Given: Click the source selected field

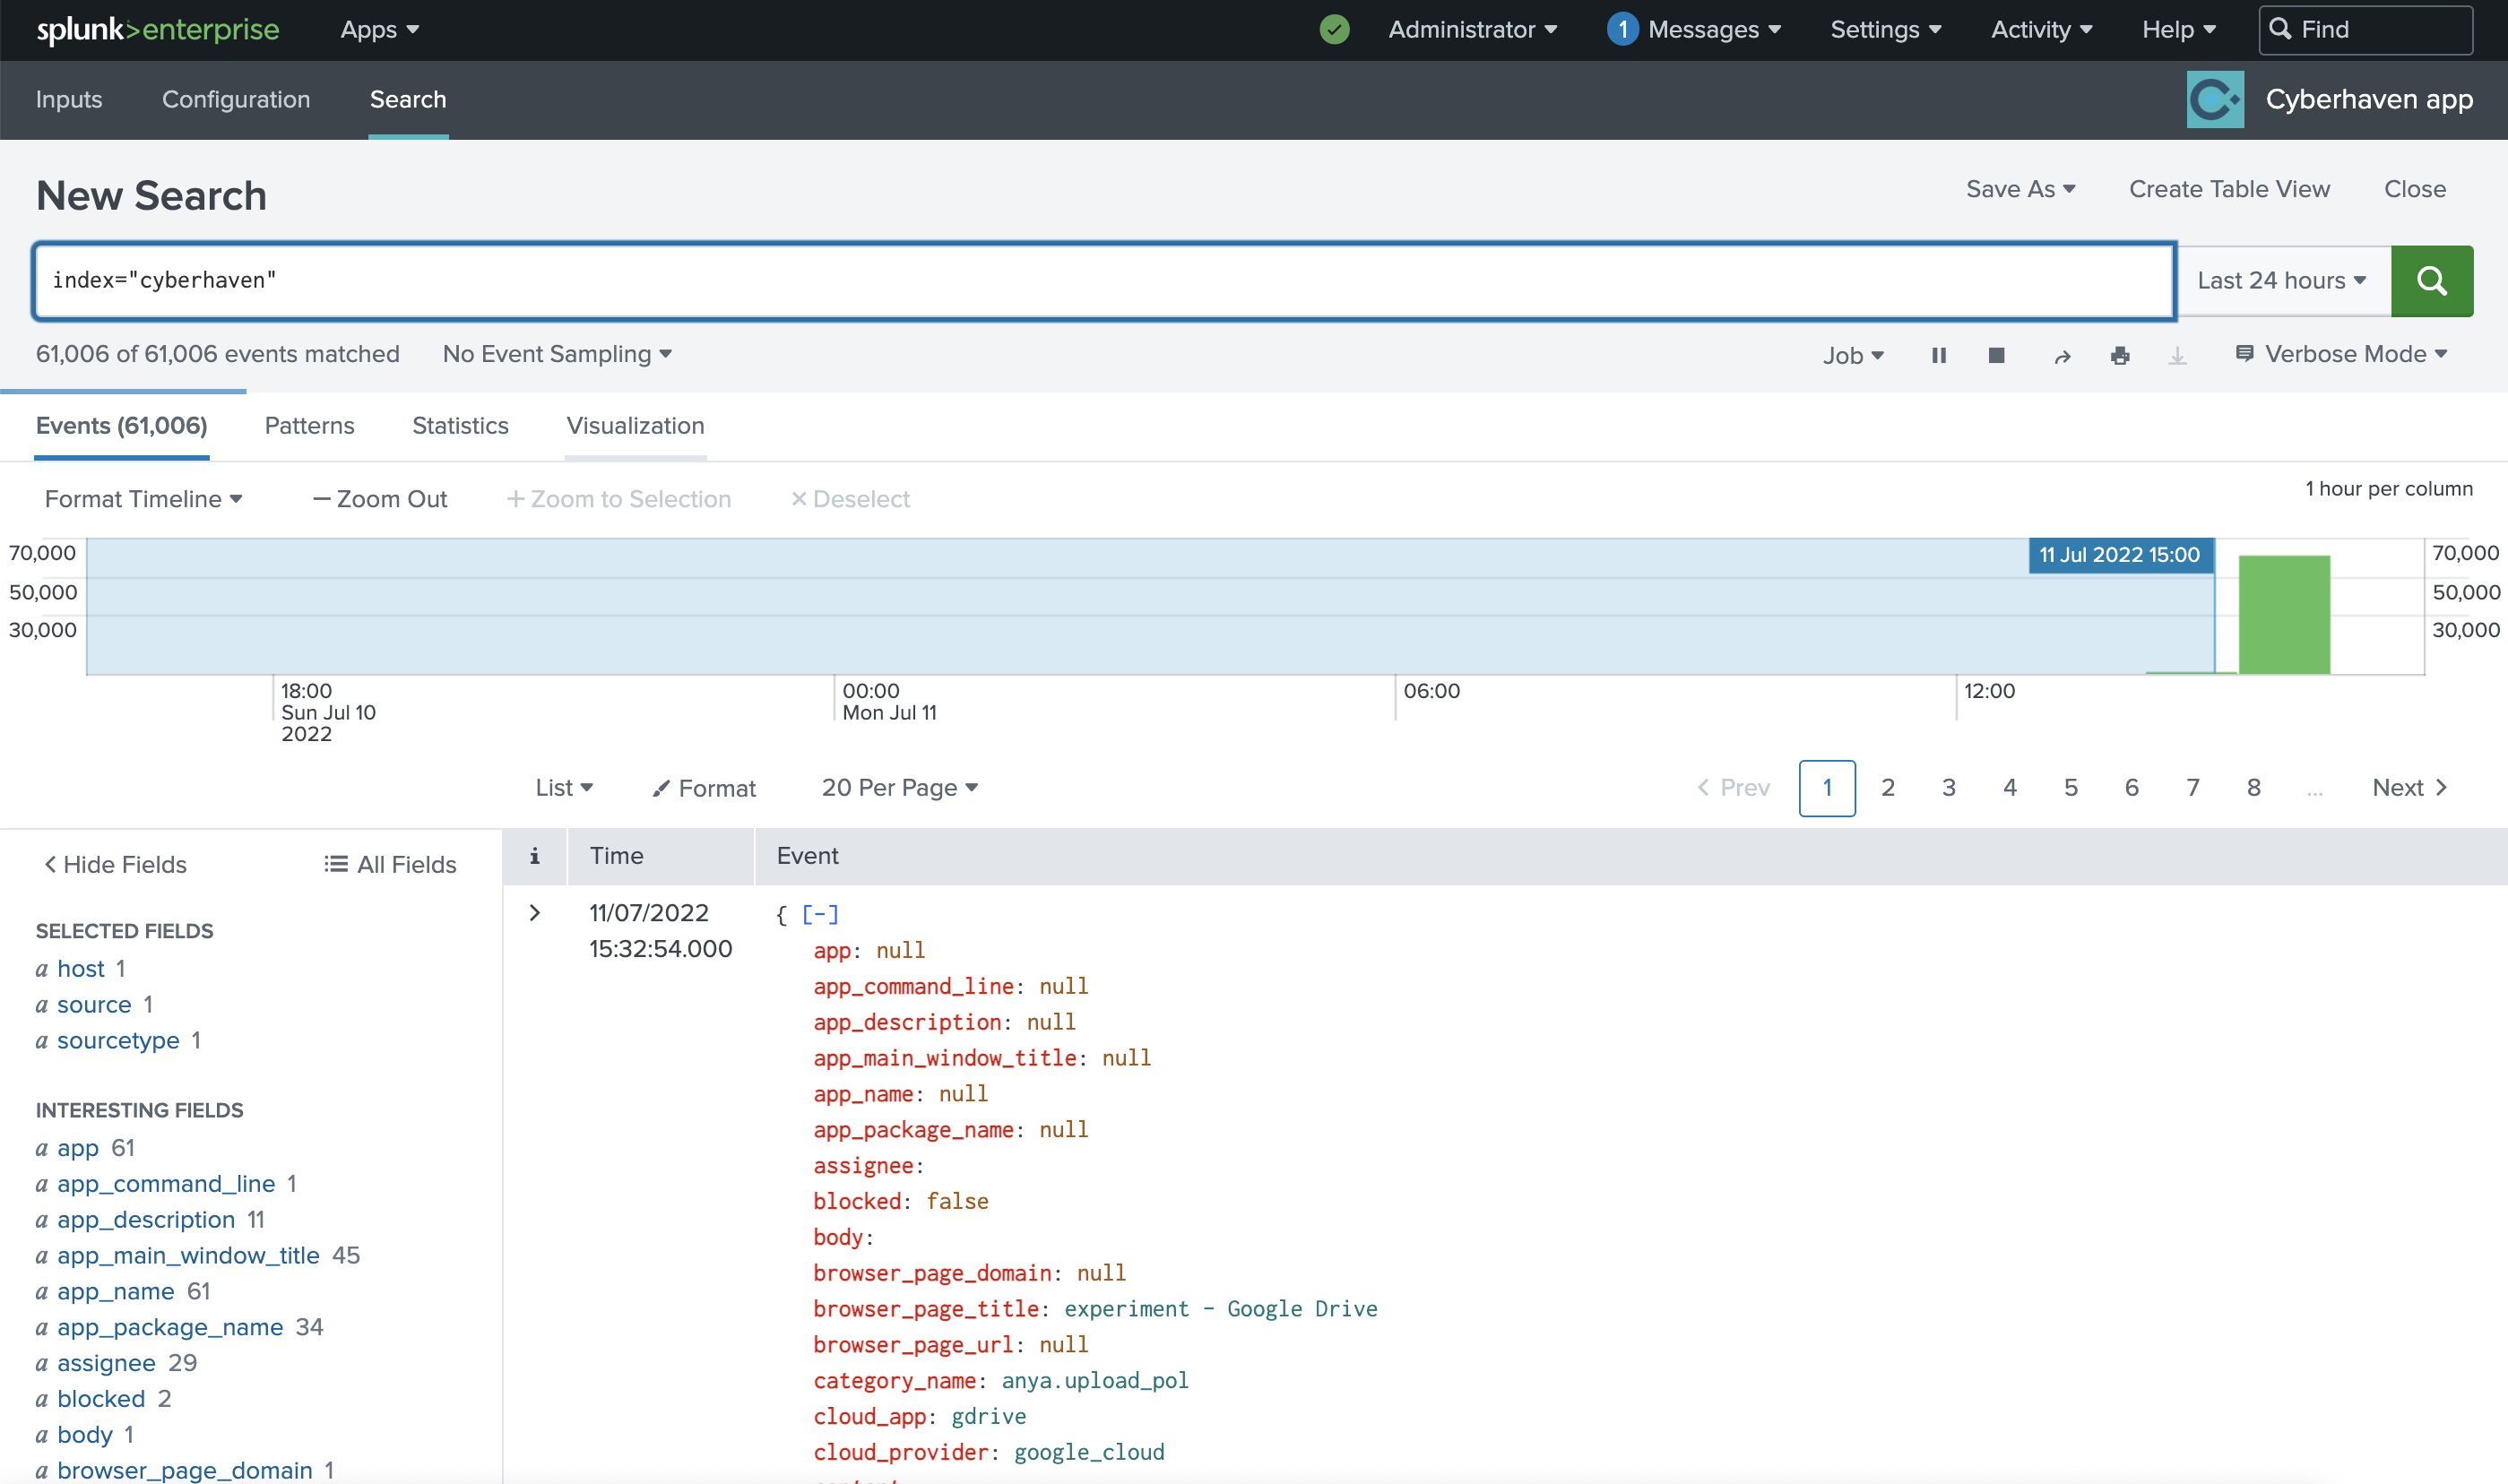Looking at the screenshot, I should tap(94, 1005).
